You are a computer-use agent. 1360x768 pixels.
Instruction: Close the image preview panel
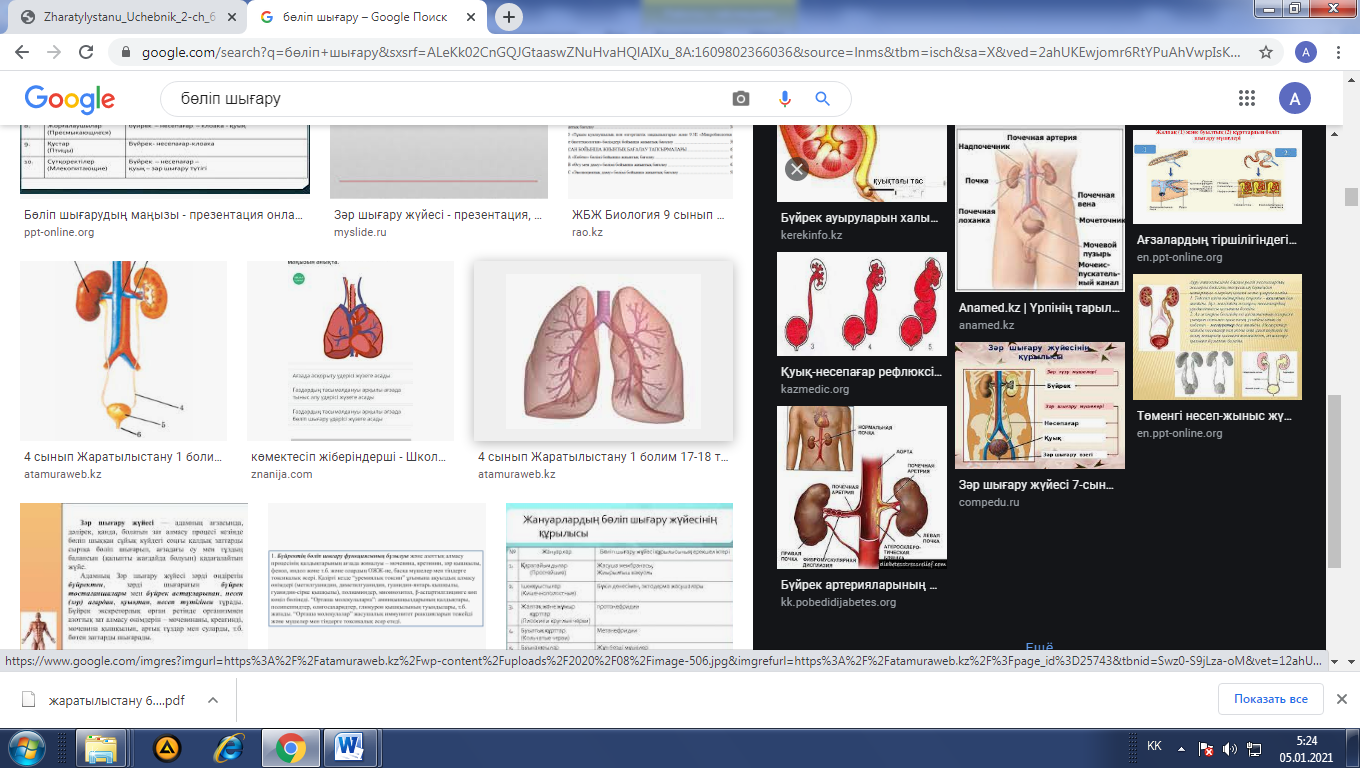(x=796, y=169)
